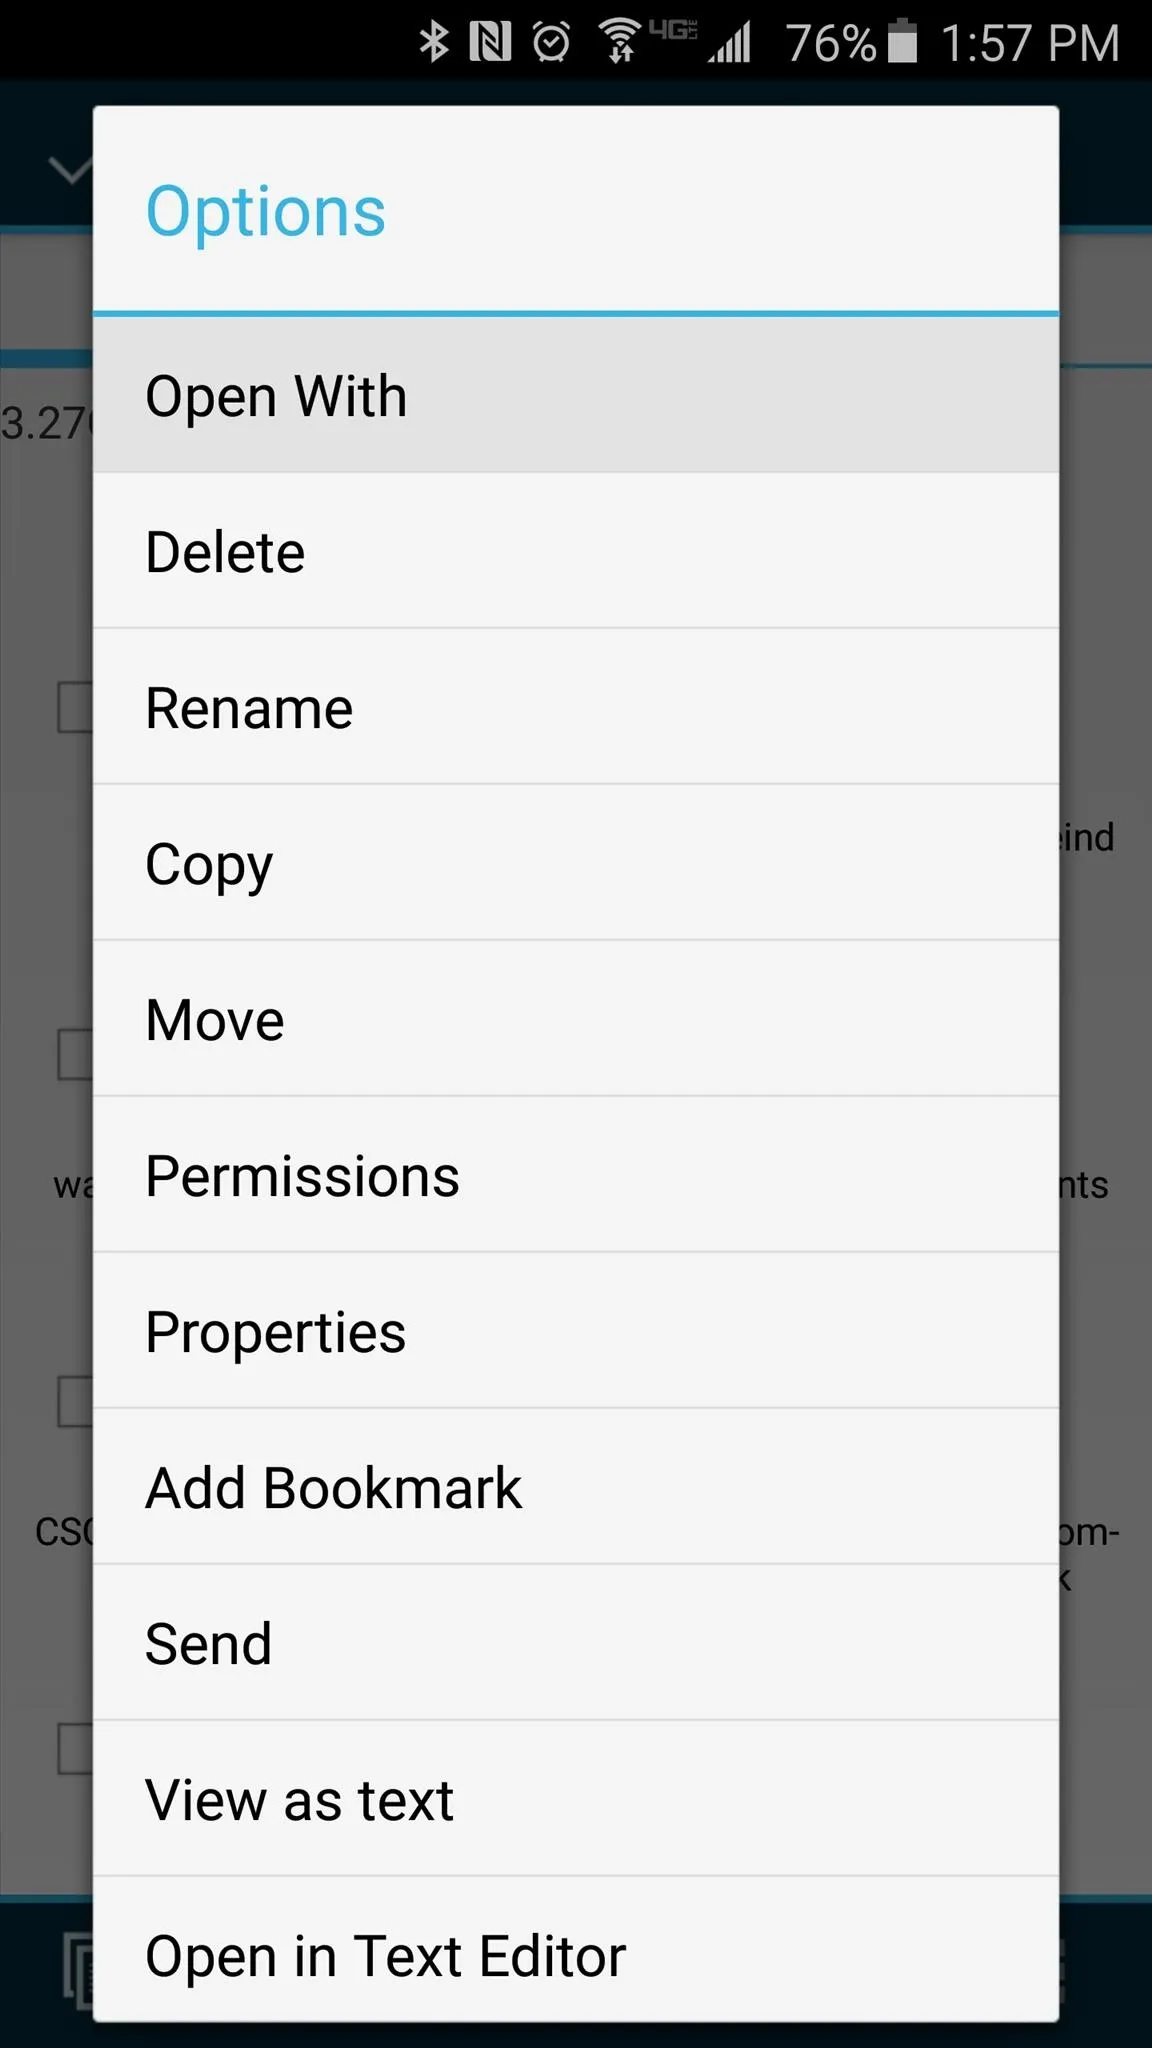The height and width of the screenshot is (2048, 1152).
Task: Tap the Options dialog title
Action: click(x=266, y=211)
